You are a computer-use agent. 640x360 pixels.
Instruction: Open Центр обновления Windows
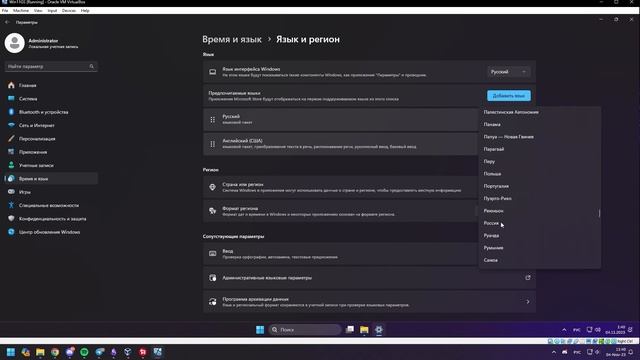point(51,232)
